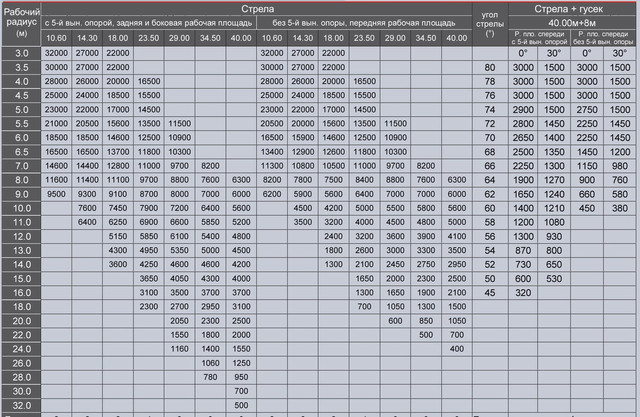Viewport: 640px width, 417px height.
Task: Select the cell showing '6250'
Action: (x=118, y=222)
